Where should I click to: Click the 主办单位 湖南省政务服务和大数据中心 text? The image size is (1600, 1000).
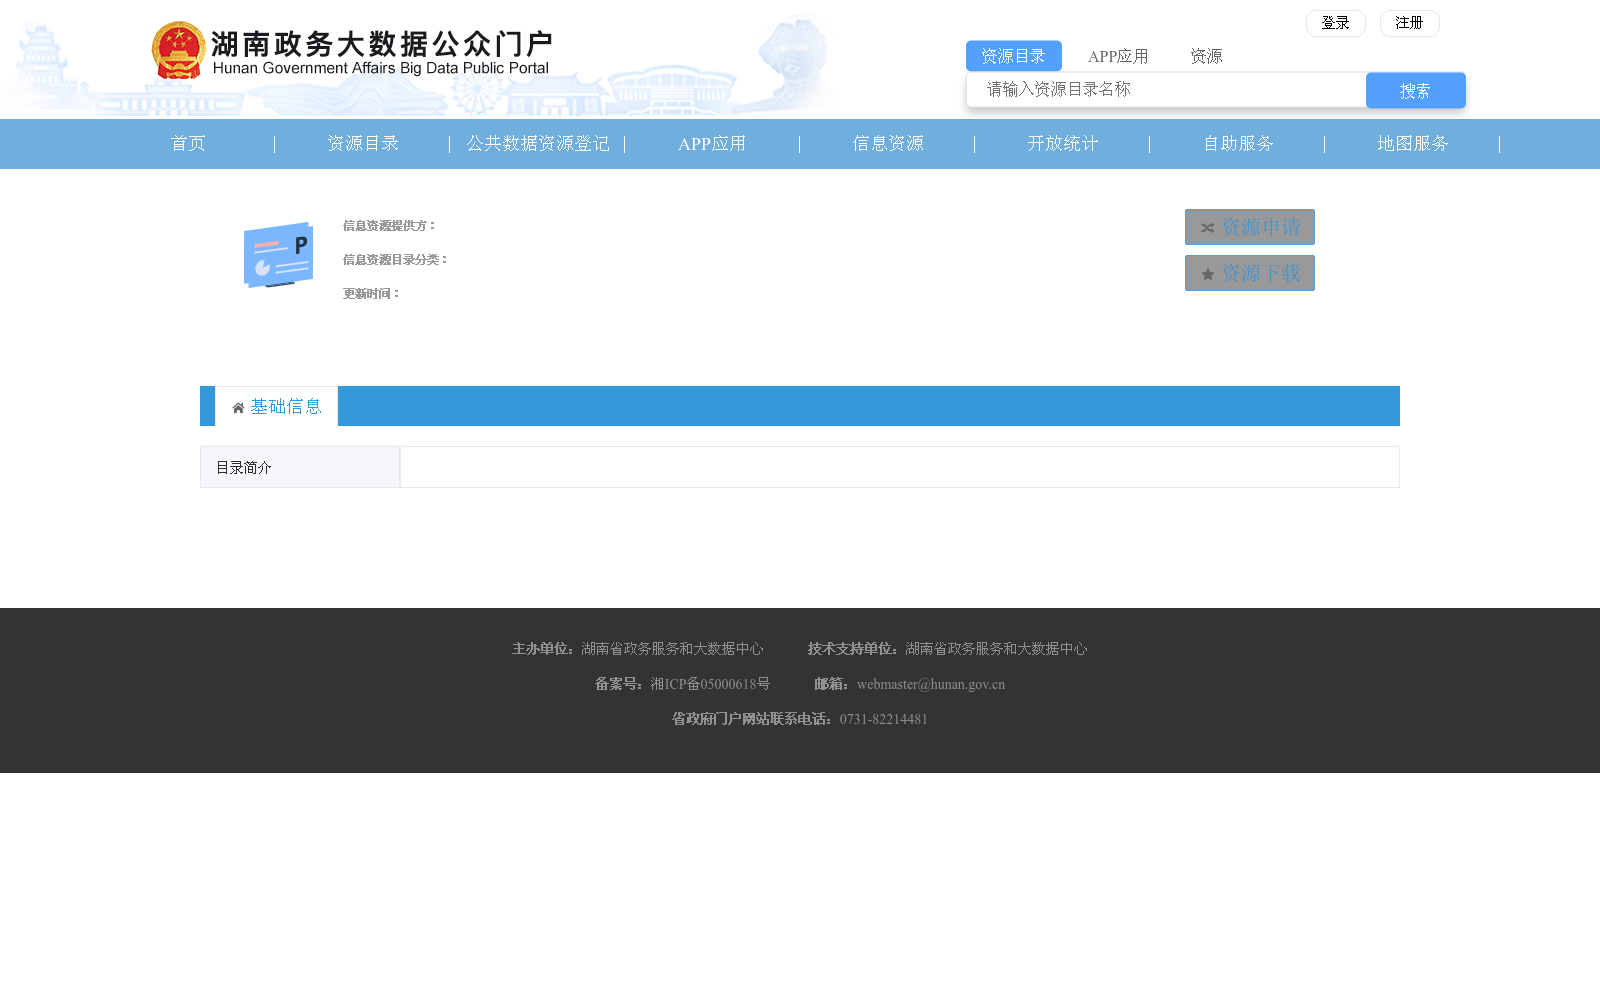[638, 649]
